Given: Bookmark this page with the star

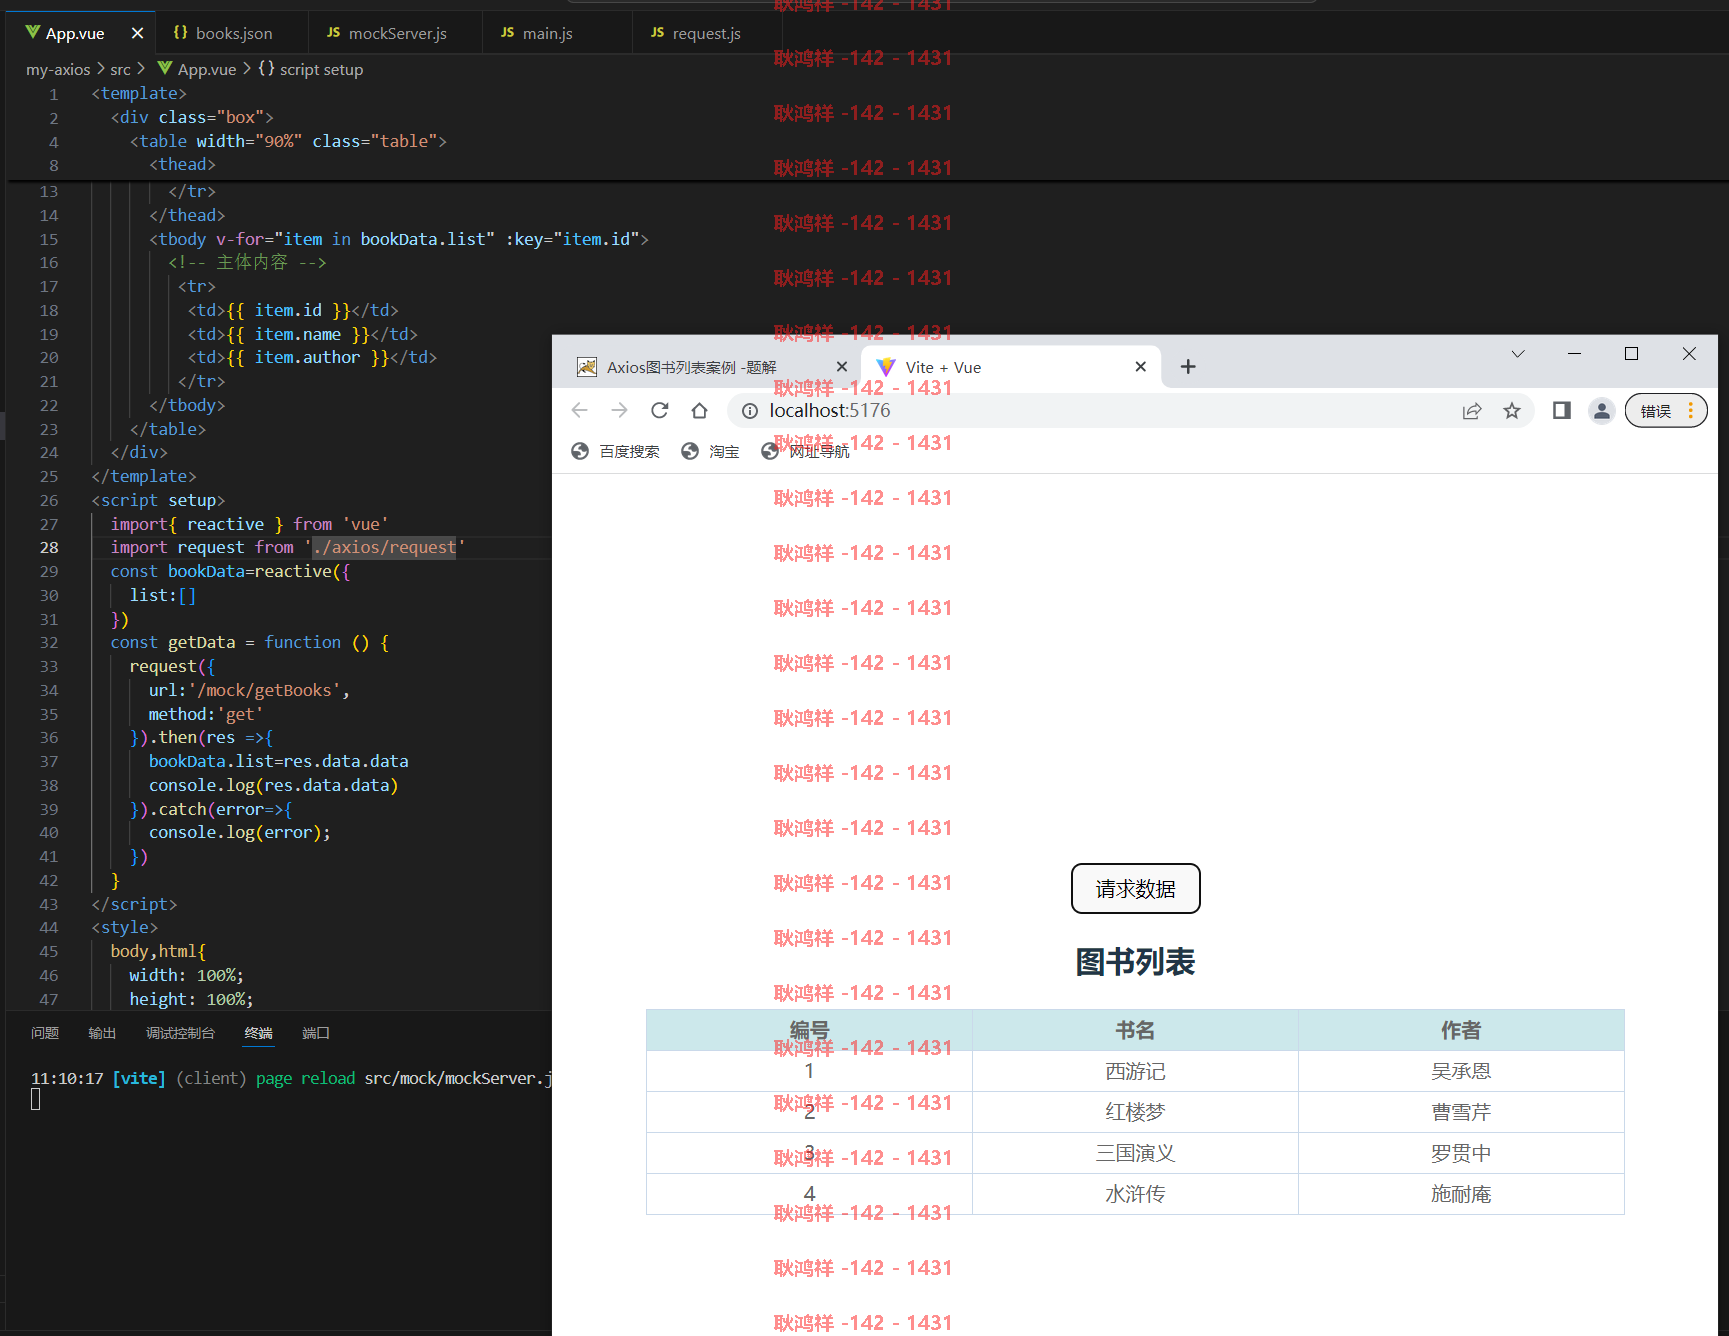Looking at the screenshot, I should pyautogui.click(x=1512, y=411).
